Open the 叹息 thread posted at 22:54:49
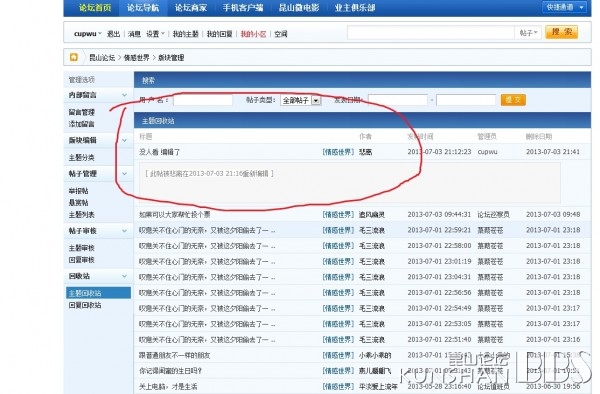 click(207, 308)
